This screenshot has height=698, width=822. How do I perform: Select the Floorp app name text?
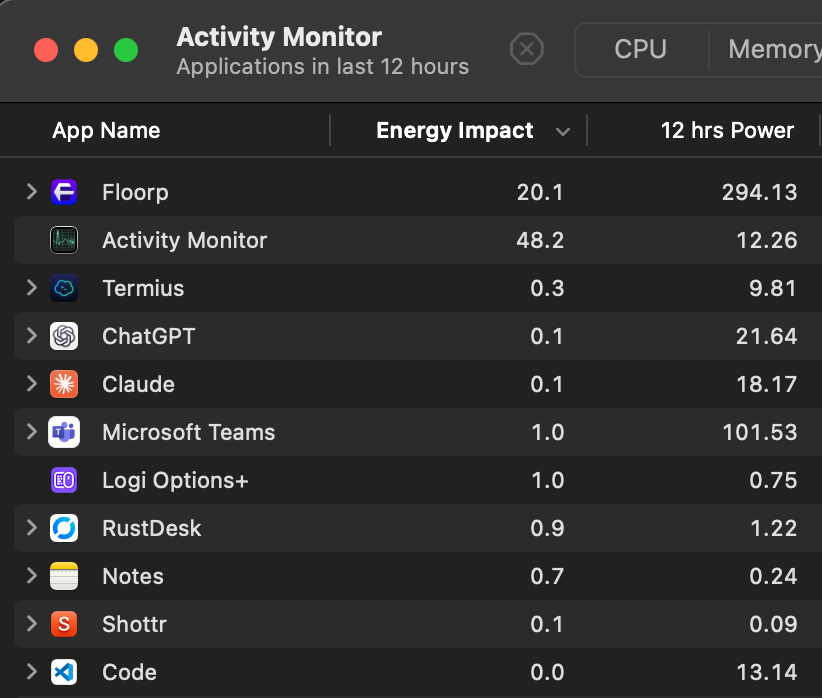(135, 192)
